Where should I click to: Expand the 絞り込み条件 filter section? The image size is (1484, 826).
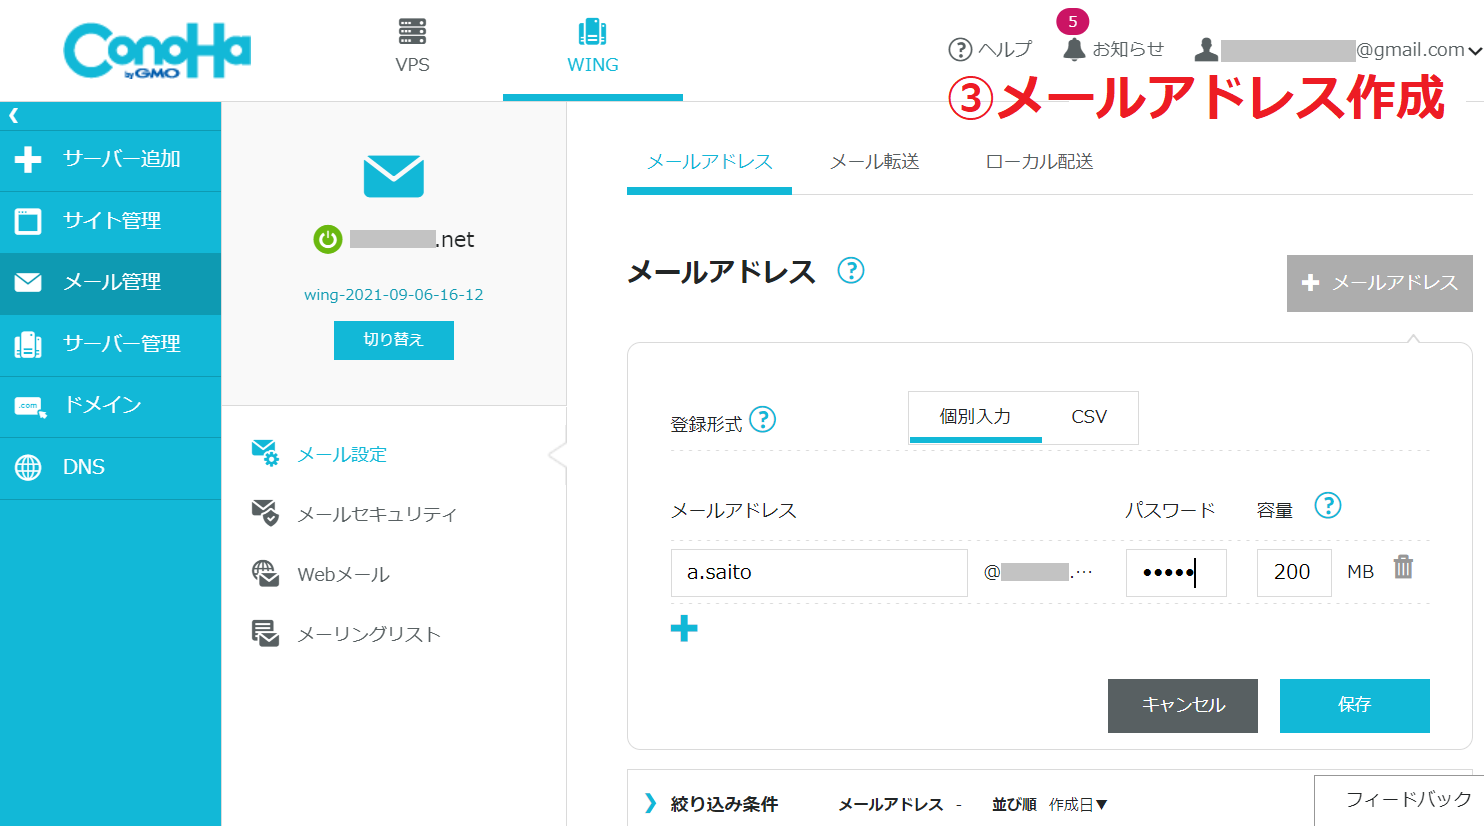coord(712,804)
